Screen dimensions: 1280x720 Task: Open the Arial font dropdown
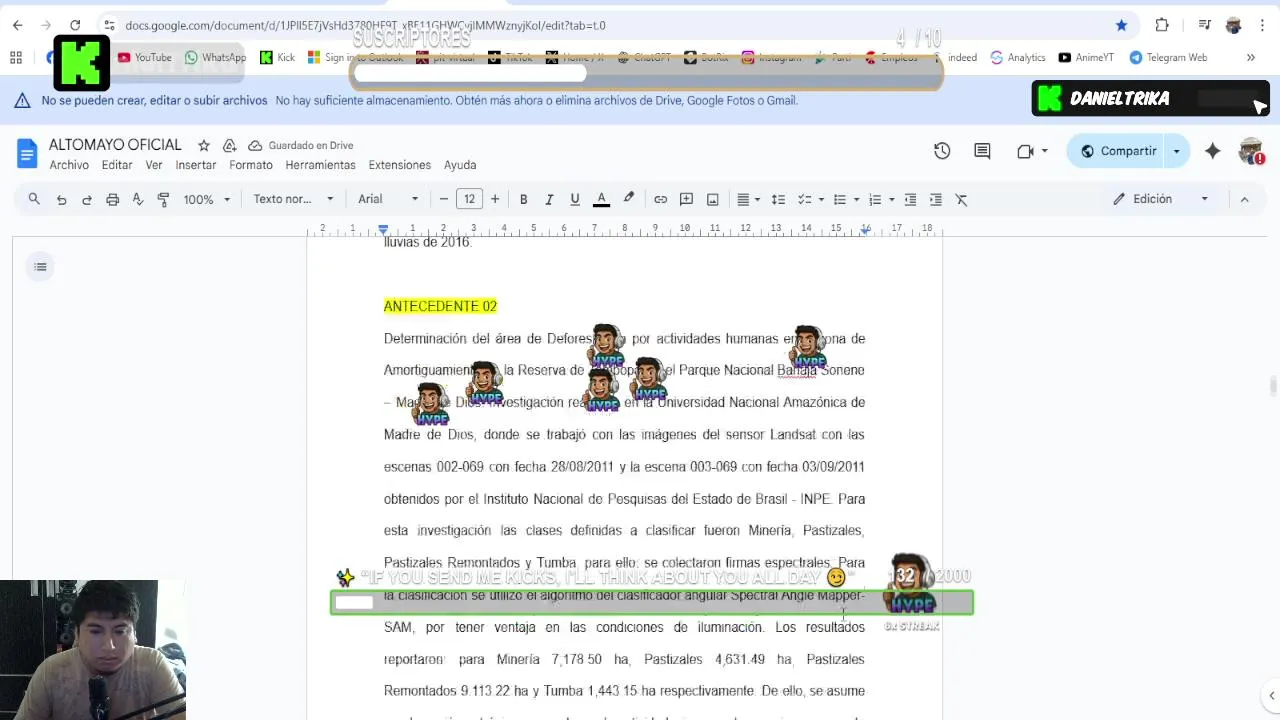[x=388, y=199]
